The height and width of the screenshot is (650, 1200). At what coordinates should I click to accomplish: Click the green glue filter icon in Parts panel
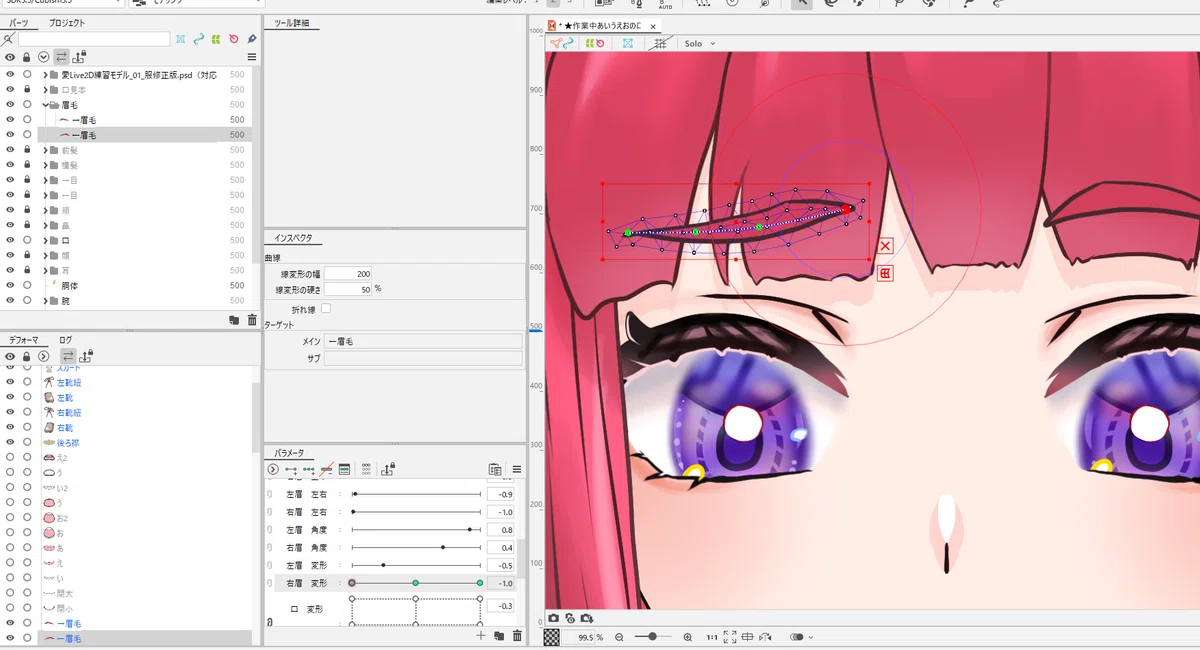click(x=215, y=39)
